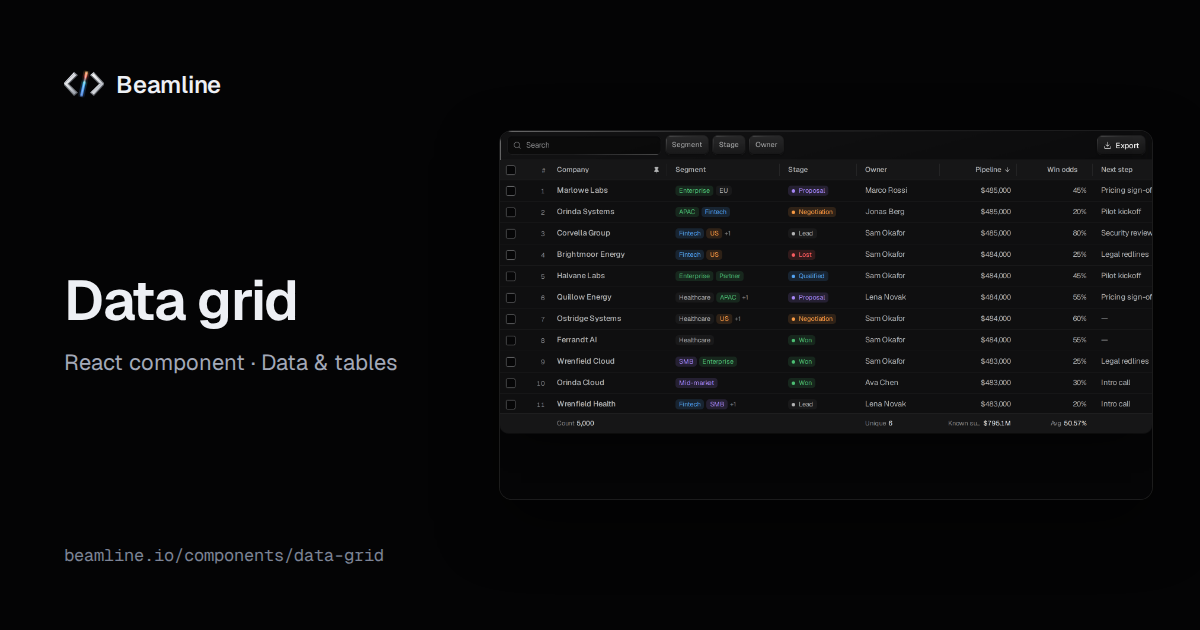
Task: Check the Marlowe Labs row checkbox
Action: point(511,191)
